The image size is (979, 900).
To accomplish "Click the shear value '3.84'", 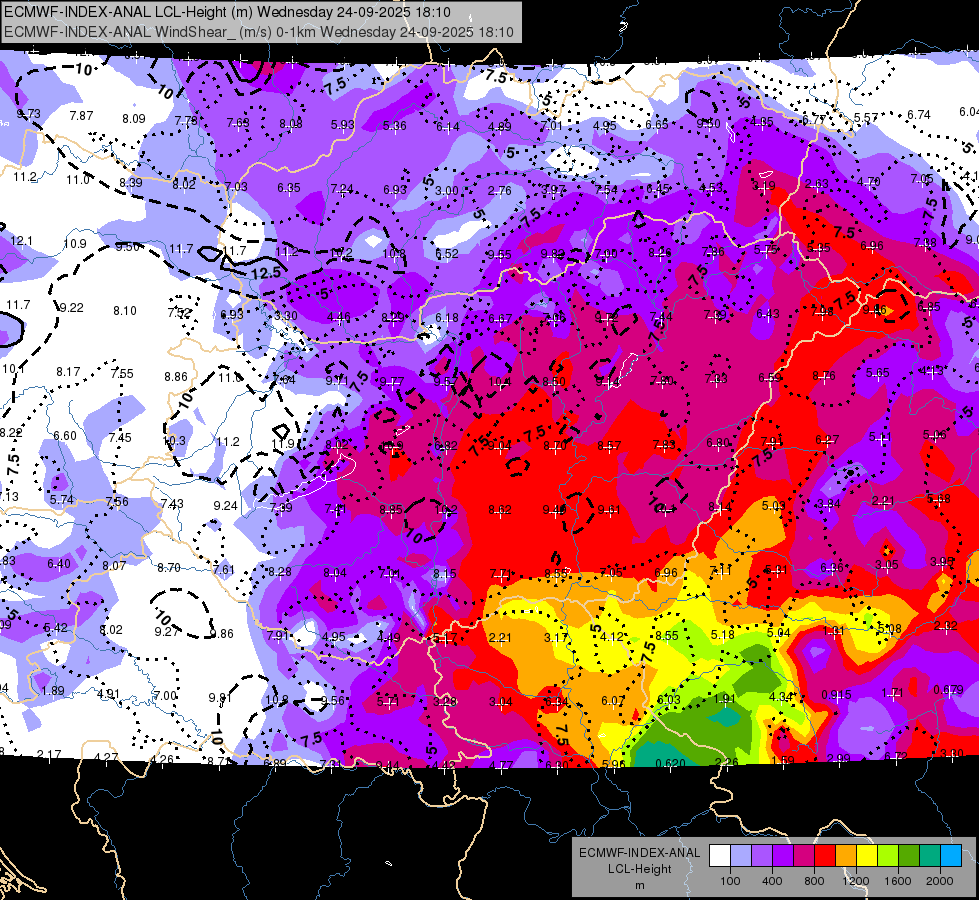I will 829,503.
